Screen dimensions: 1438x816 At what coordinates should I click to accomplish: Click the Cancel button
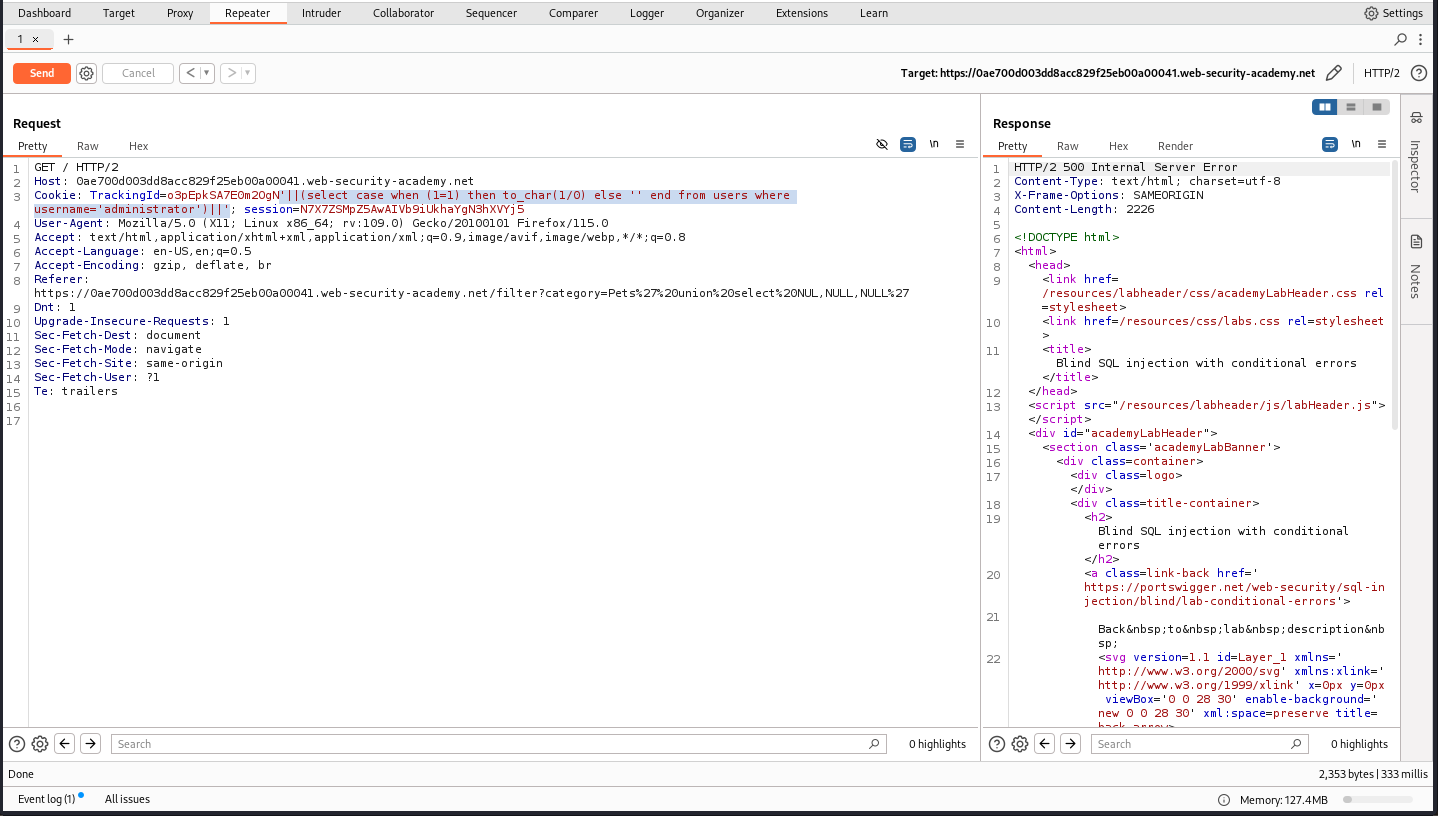(x=138, y=73)
